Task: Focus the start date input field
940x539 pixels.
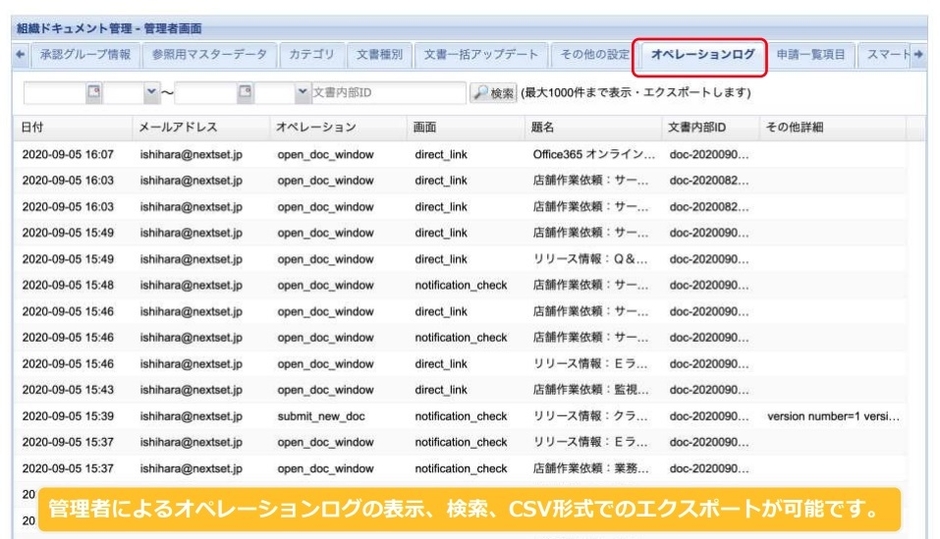Action: (55, 92)
